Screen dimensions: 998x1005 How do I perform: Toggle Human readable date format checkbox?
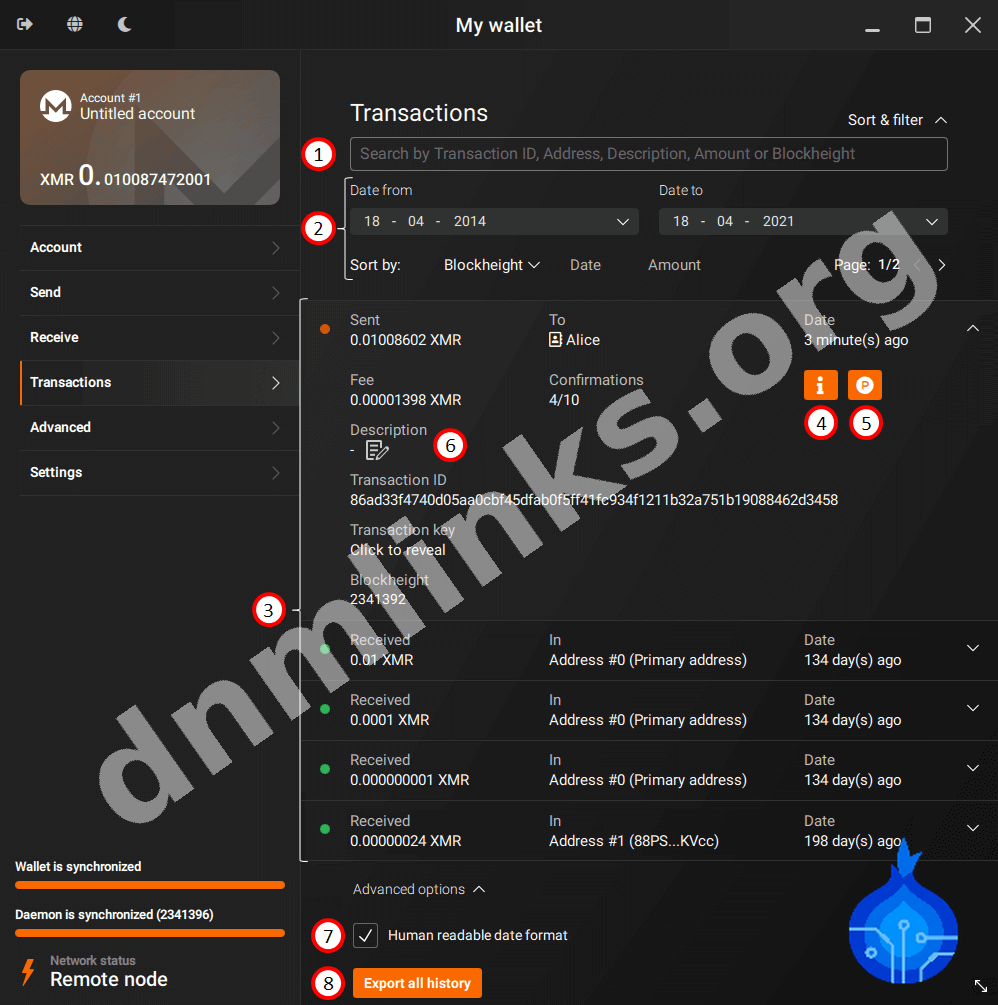pos(366,936)
